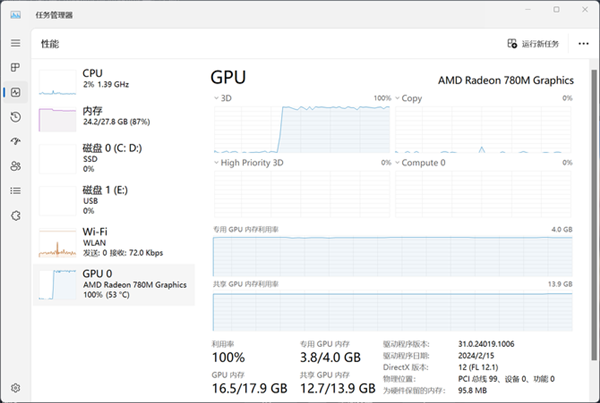The width and height of the screenshot is (600, 403).
Task: Expand the Copy engine graph dropdown
Action: click(x=397, y=98)
